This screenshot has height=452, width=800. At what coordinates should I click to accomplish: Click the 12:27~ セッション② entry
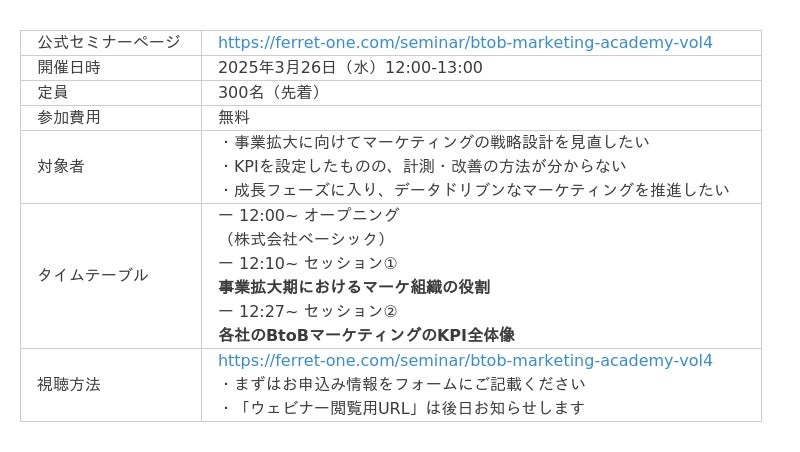coord(308,311)
